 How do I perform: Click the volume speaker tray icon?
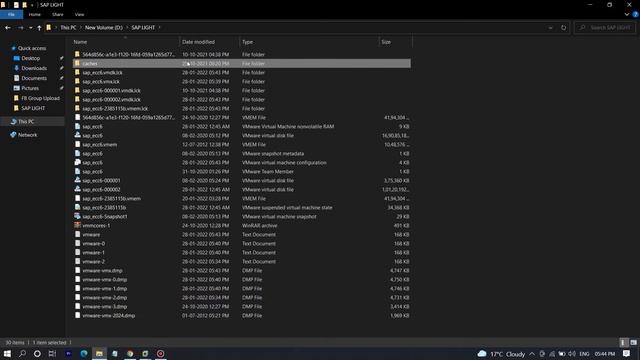572,354
